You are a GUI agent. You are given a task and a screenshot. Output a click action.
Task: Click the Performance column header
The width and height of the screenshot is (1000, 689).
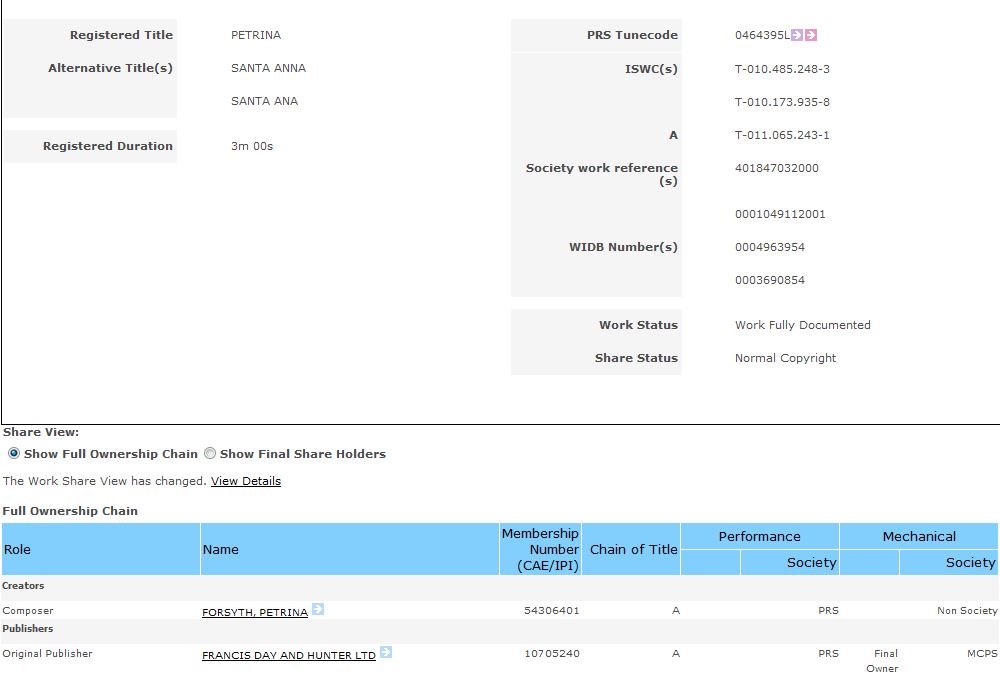coord(759,536)
